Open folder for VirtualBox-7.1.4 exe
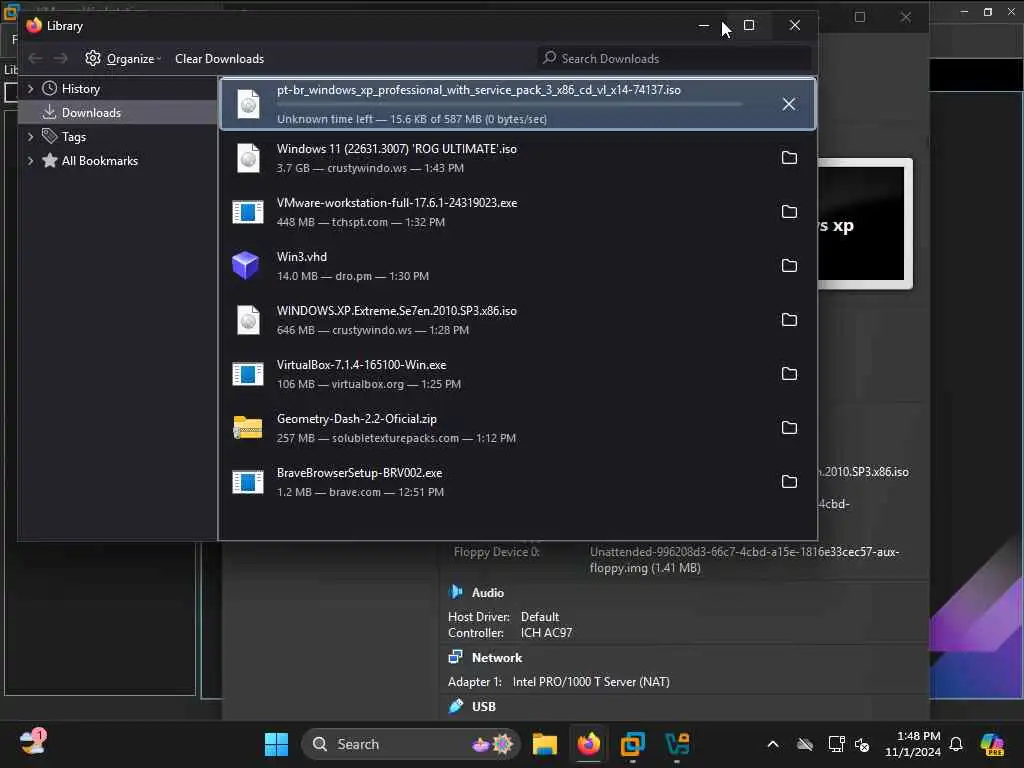Image resolution: width=1024 pixels, height=768 pixels. 789,374
